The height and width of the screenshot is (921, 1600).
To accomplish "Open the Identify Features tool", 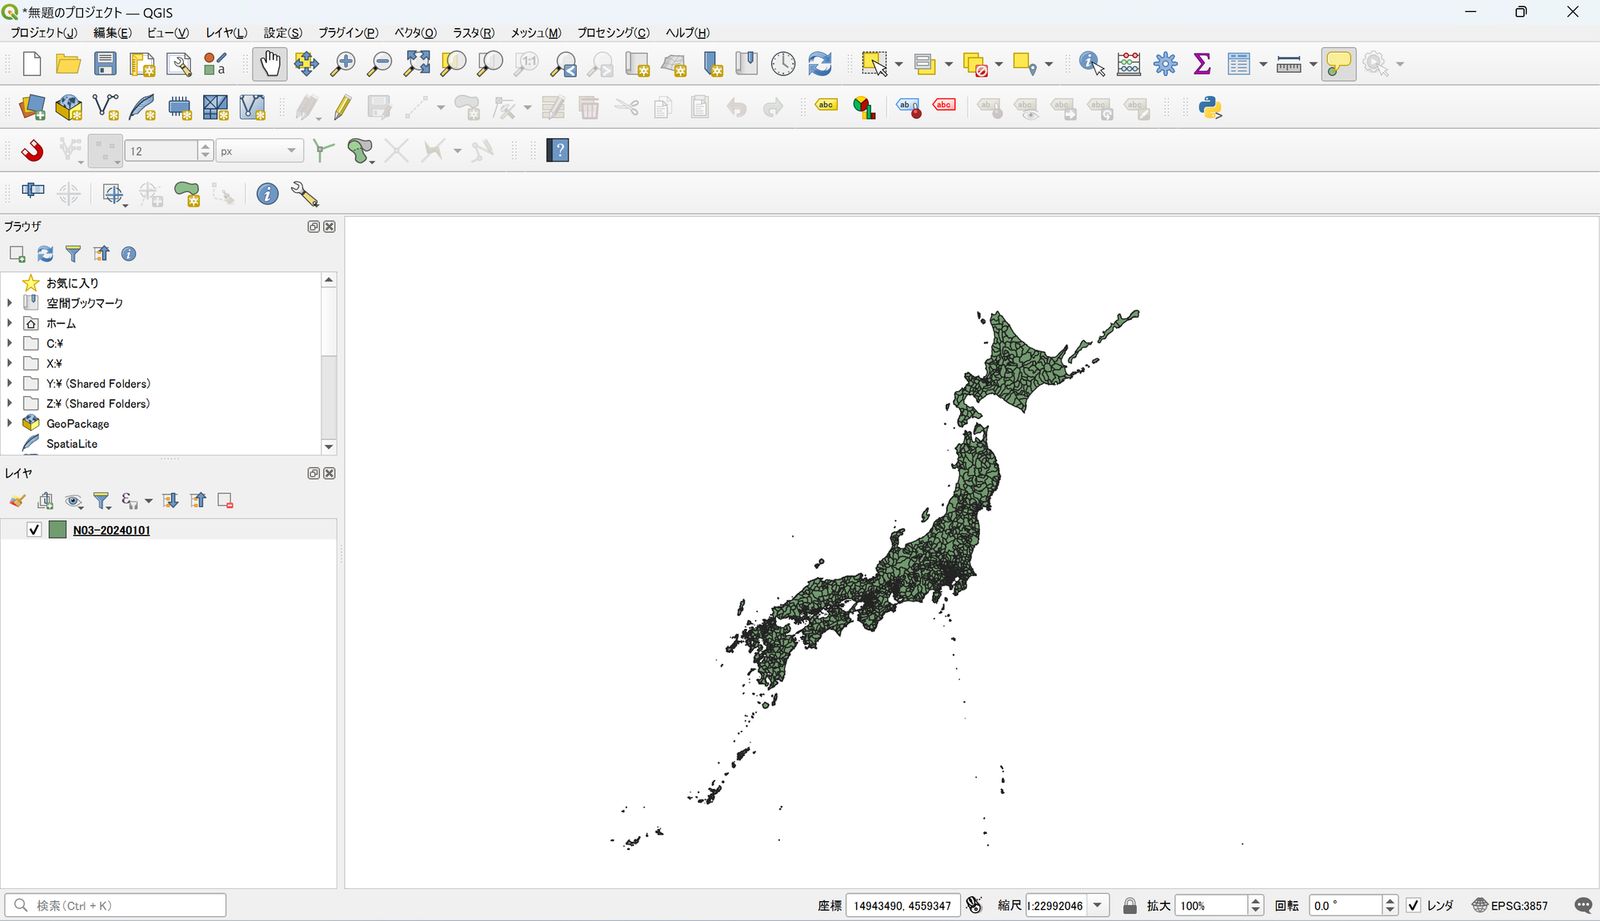I will [x=1092, y=64].
